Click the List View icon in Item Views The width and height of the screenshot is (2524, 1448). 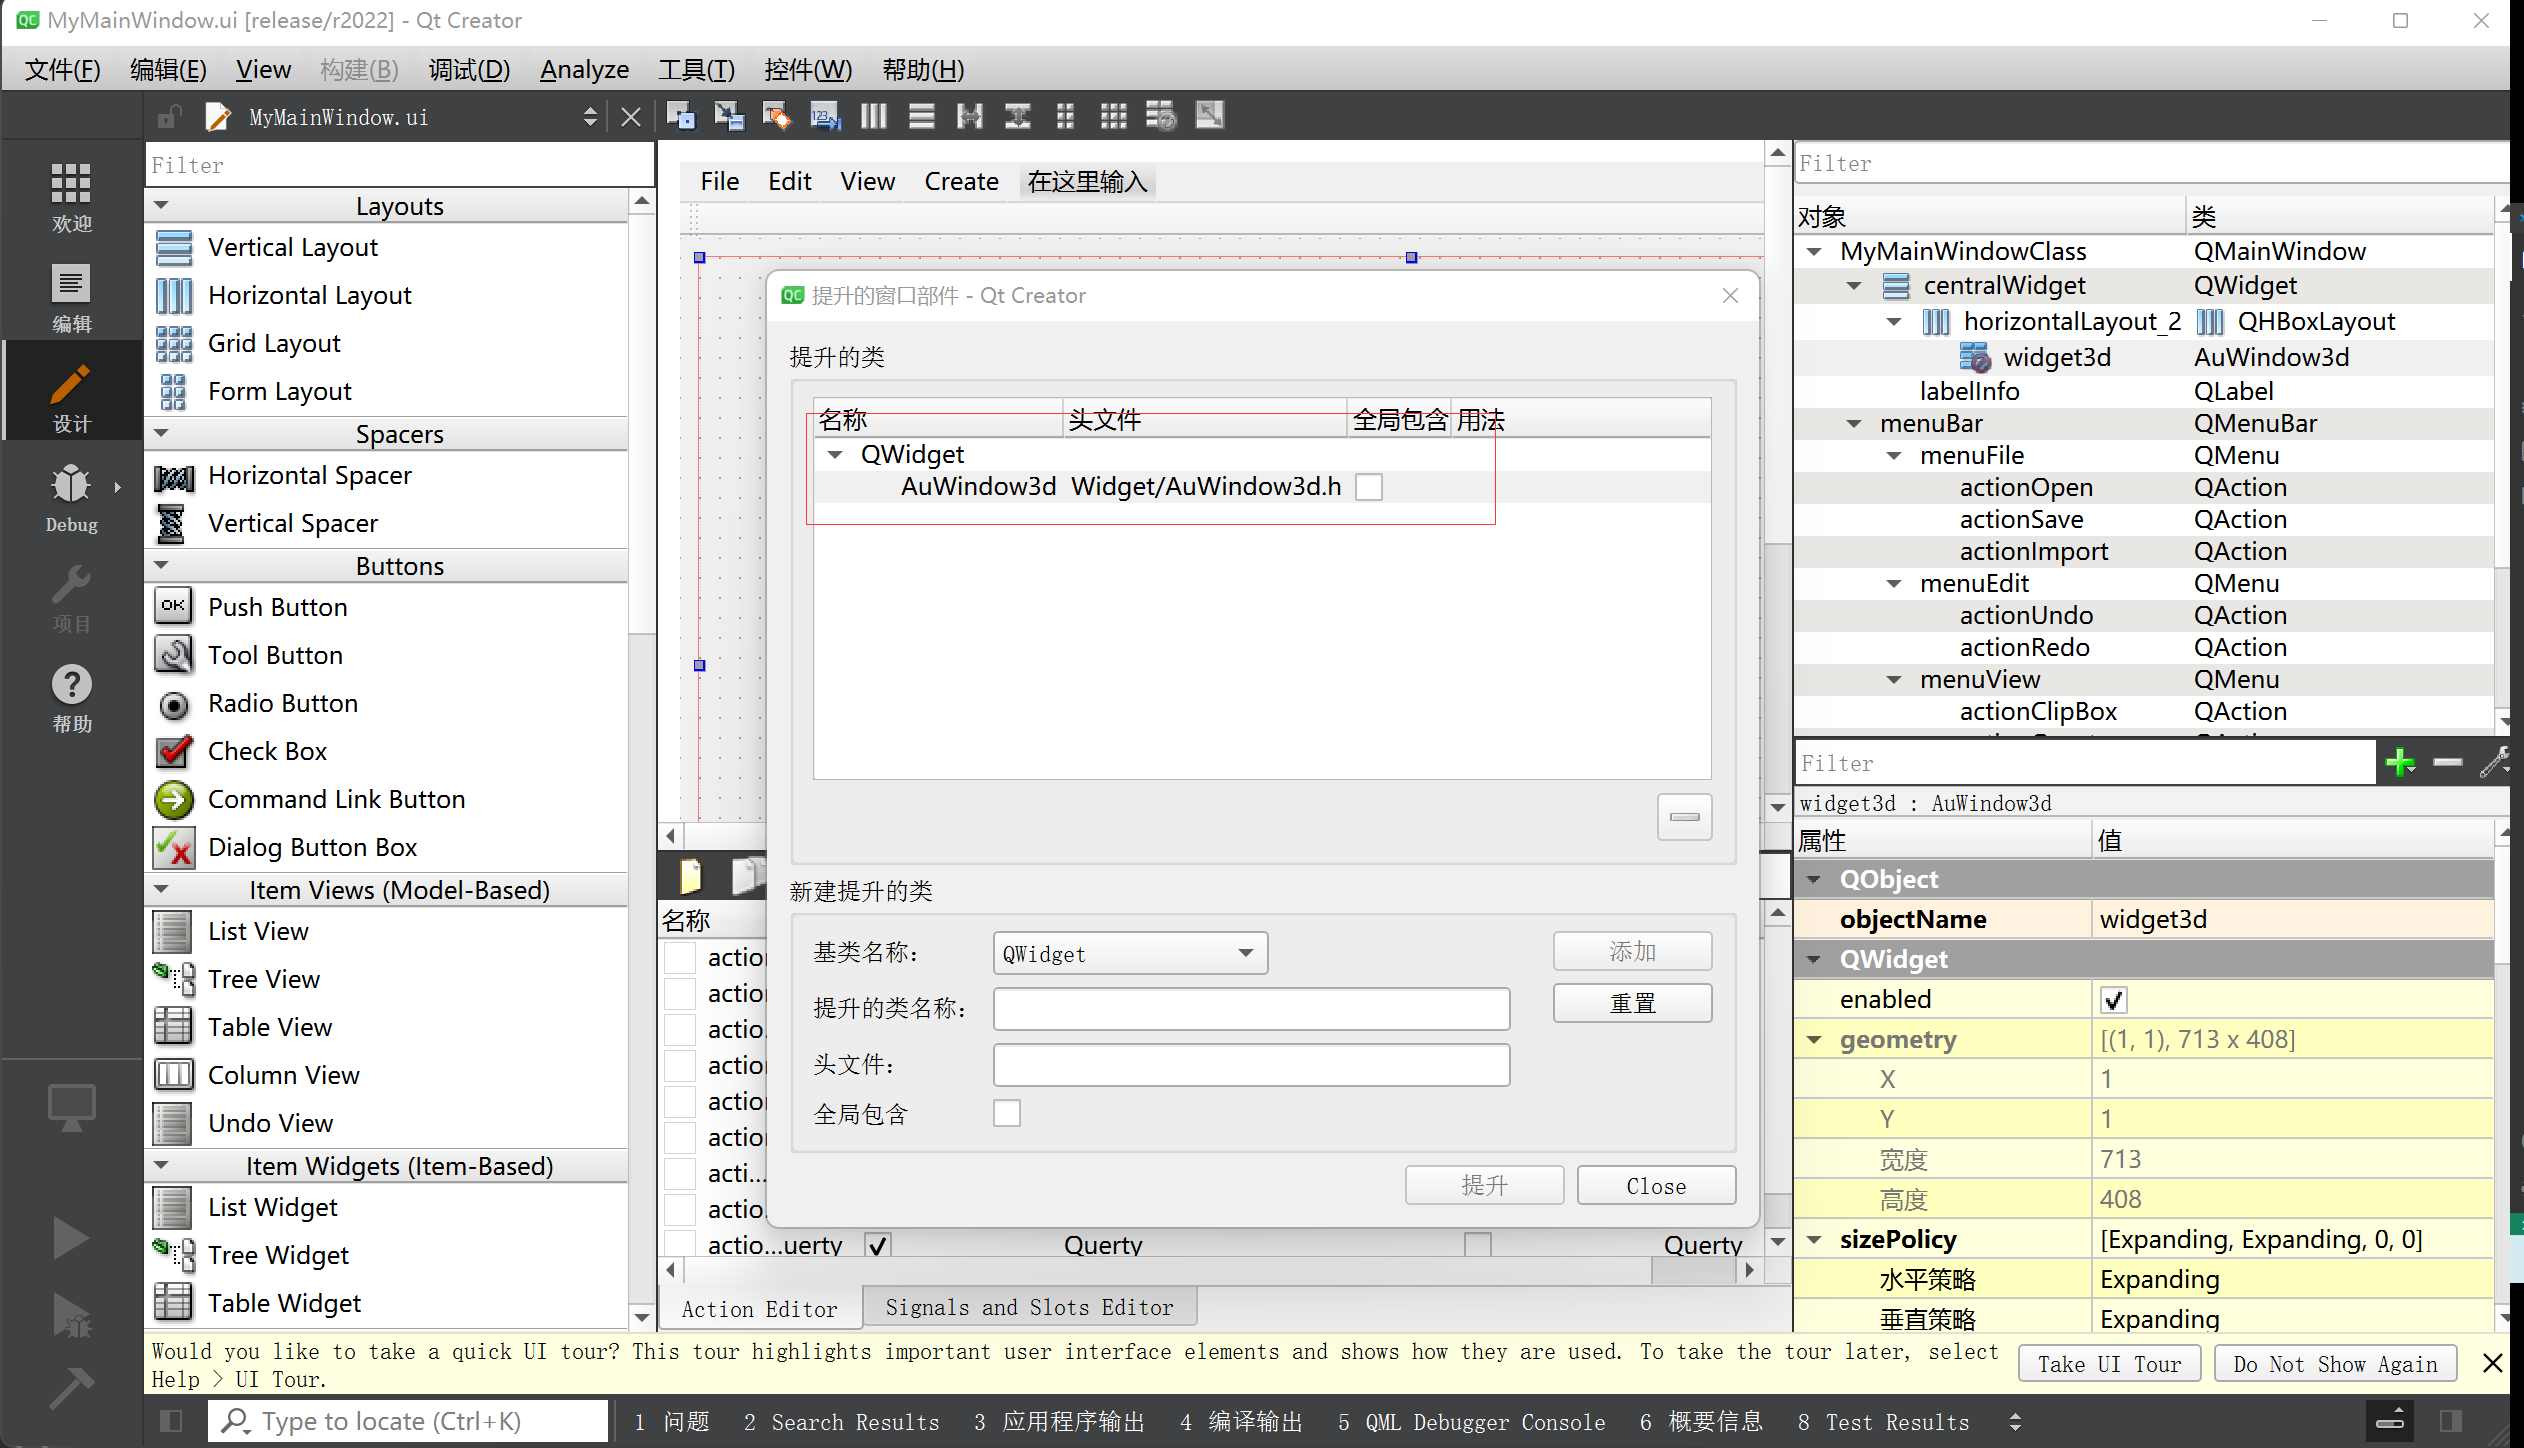pyautogui.click(x=173, y=931)
